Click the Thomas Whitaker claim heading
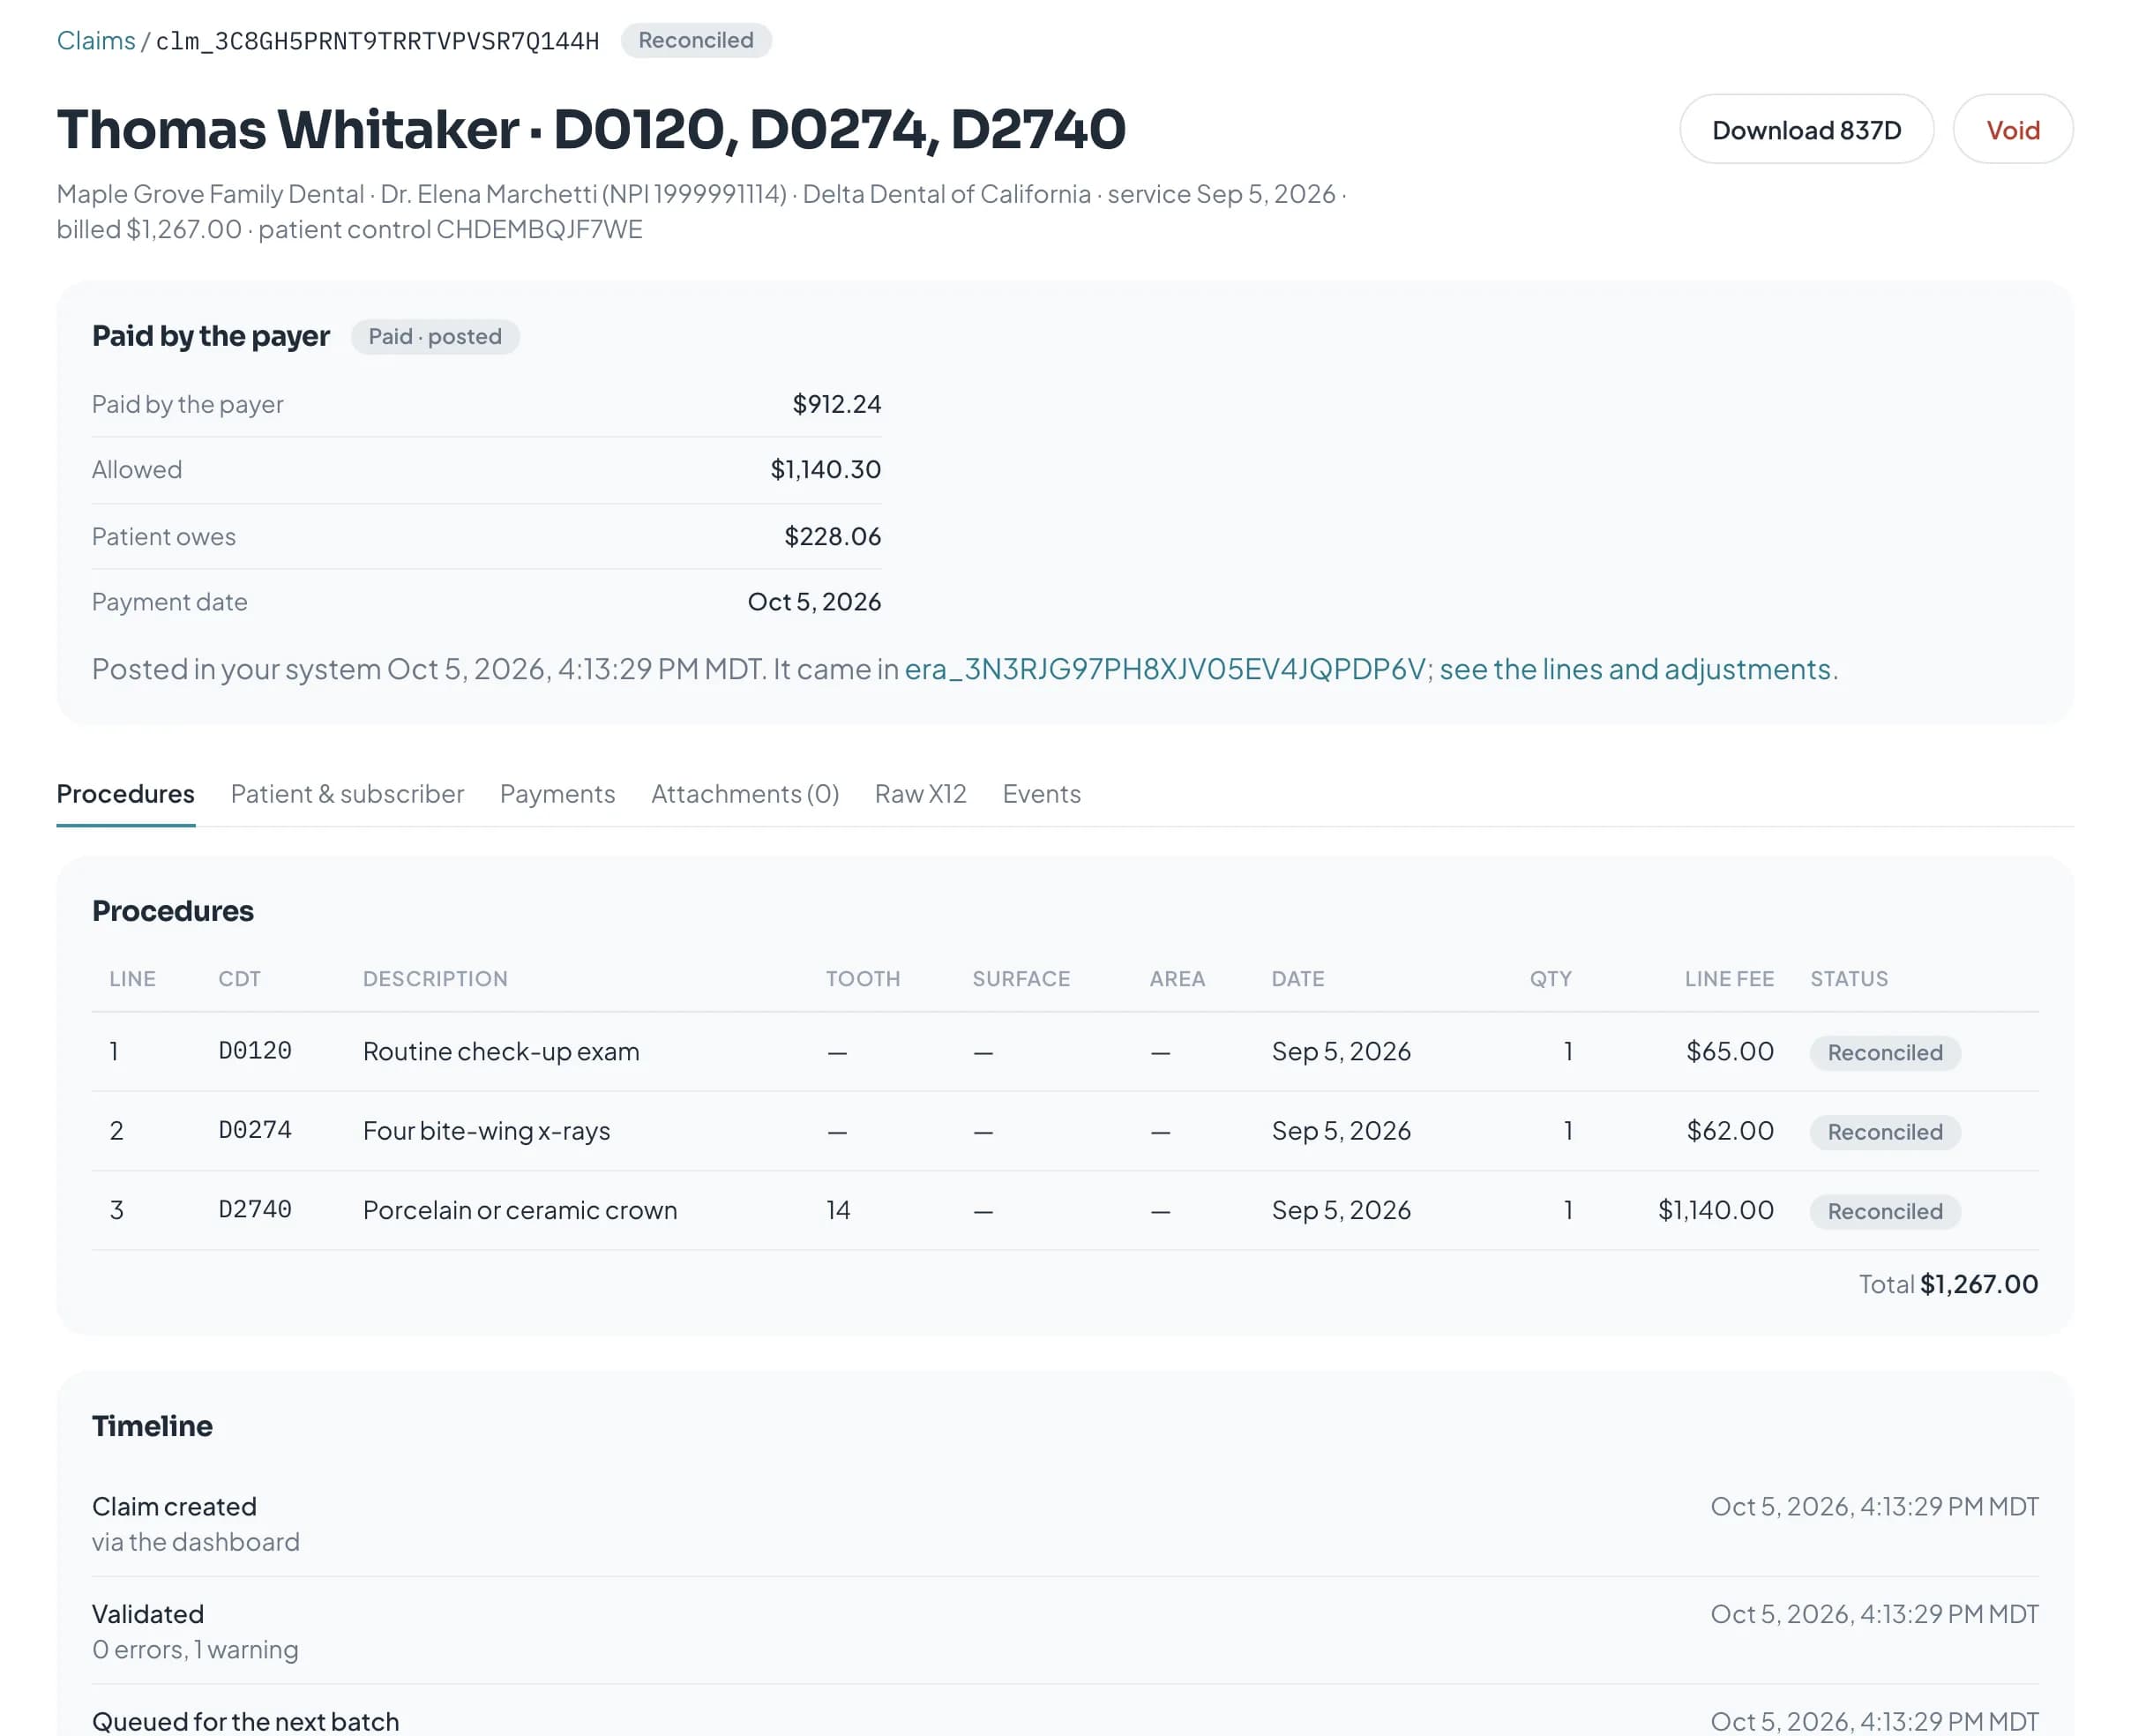 point(591,129)
